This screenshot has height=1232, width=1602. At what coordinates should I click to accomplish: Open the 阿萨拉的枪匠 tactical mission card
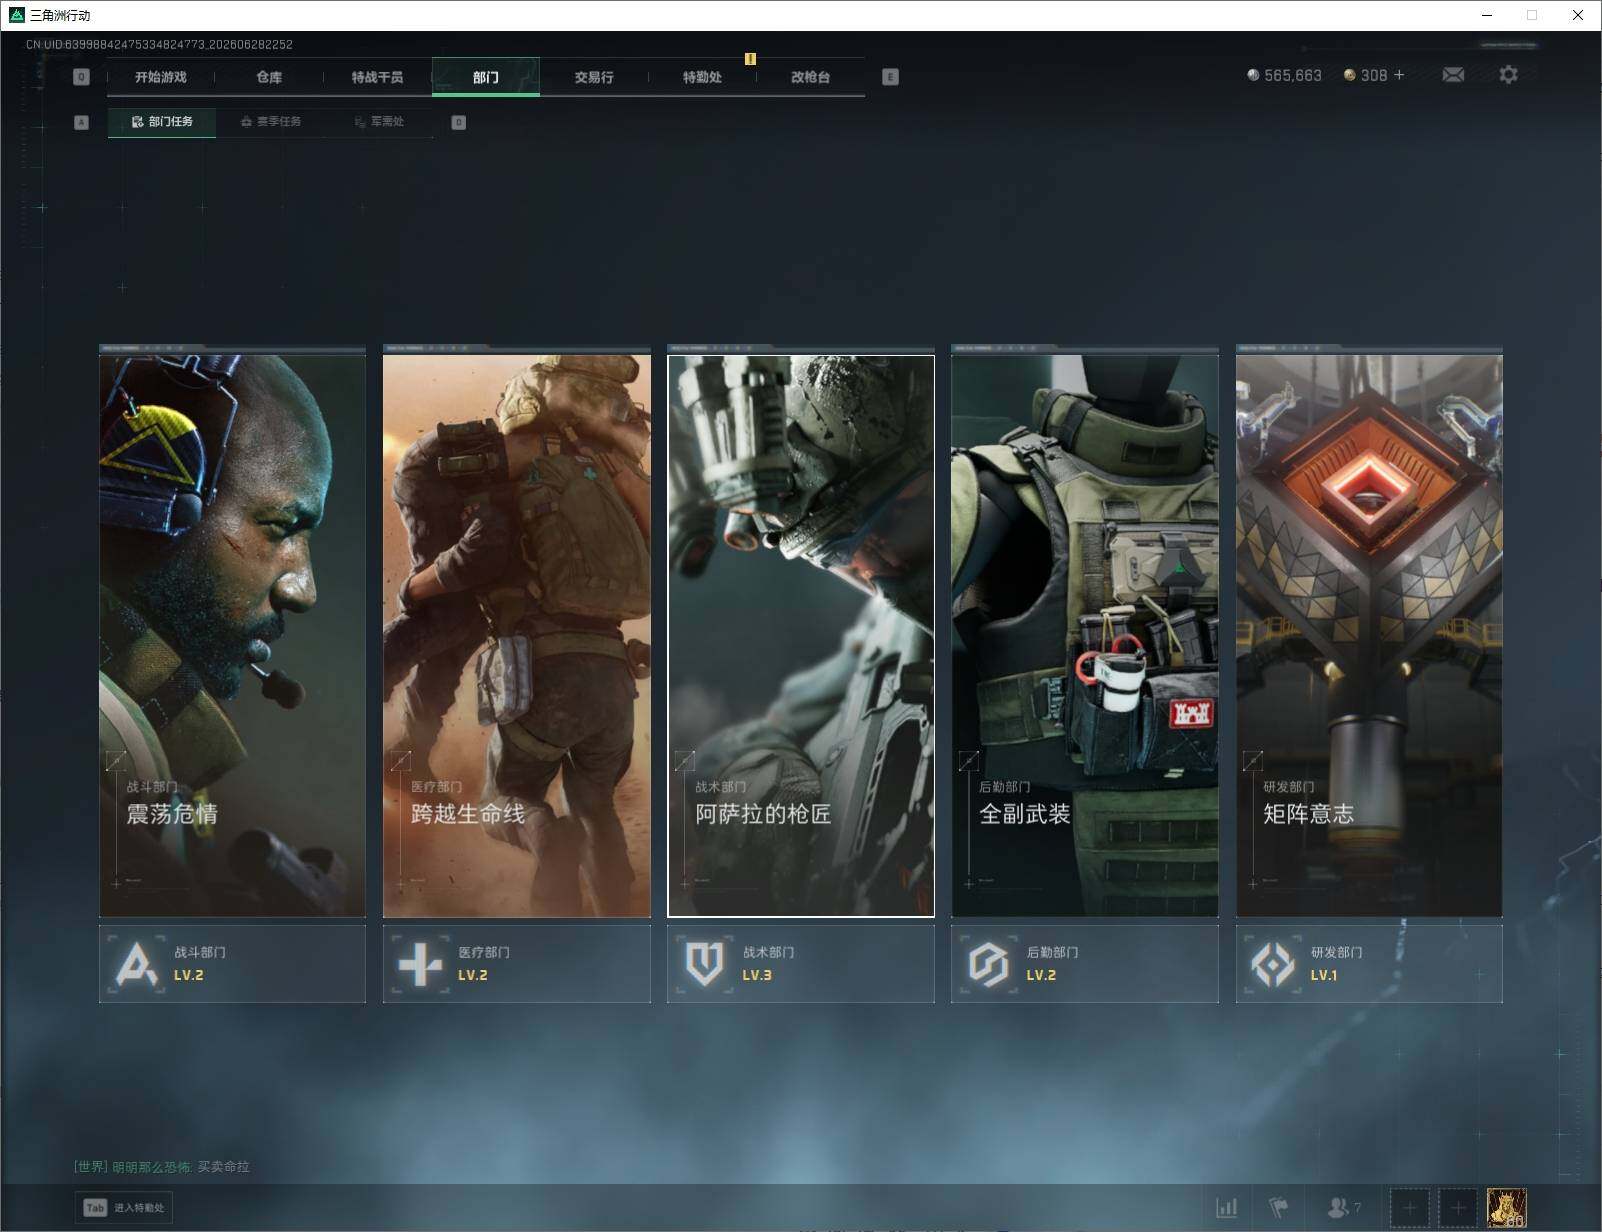click(801, 635)
